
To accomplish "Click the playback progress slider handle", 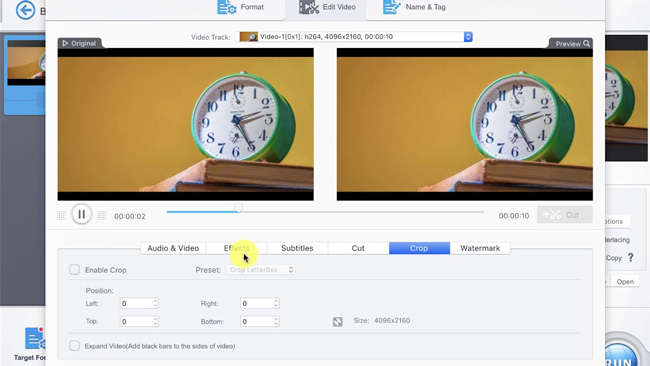I will [x=238, y=207].
